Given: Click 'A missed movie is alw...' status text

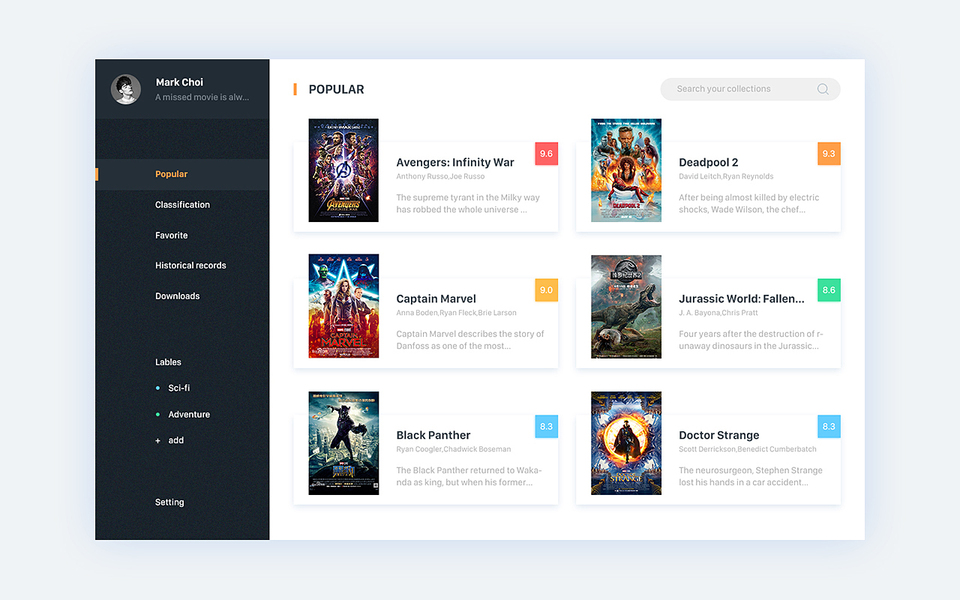Looking at the screenshot, I should pyautogui.click(x=202, y=97).
